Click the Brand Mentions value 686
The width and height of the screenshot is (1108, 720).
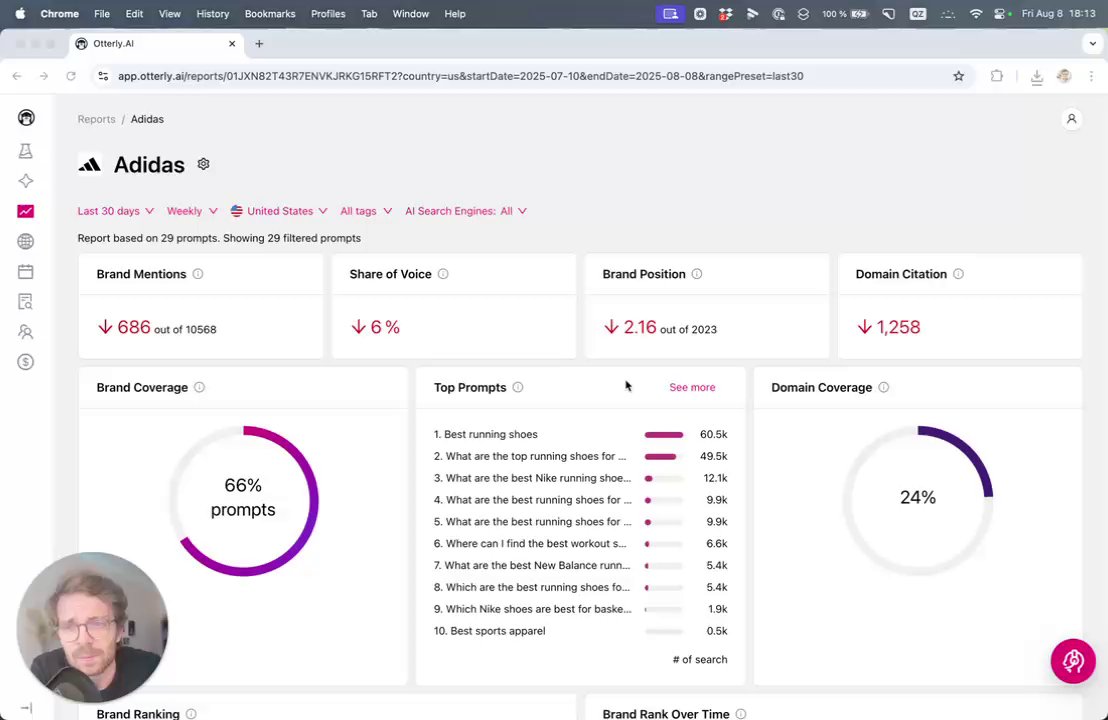click(x=134, y=327)
